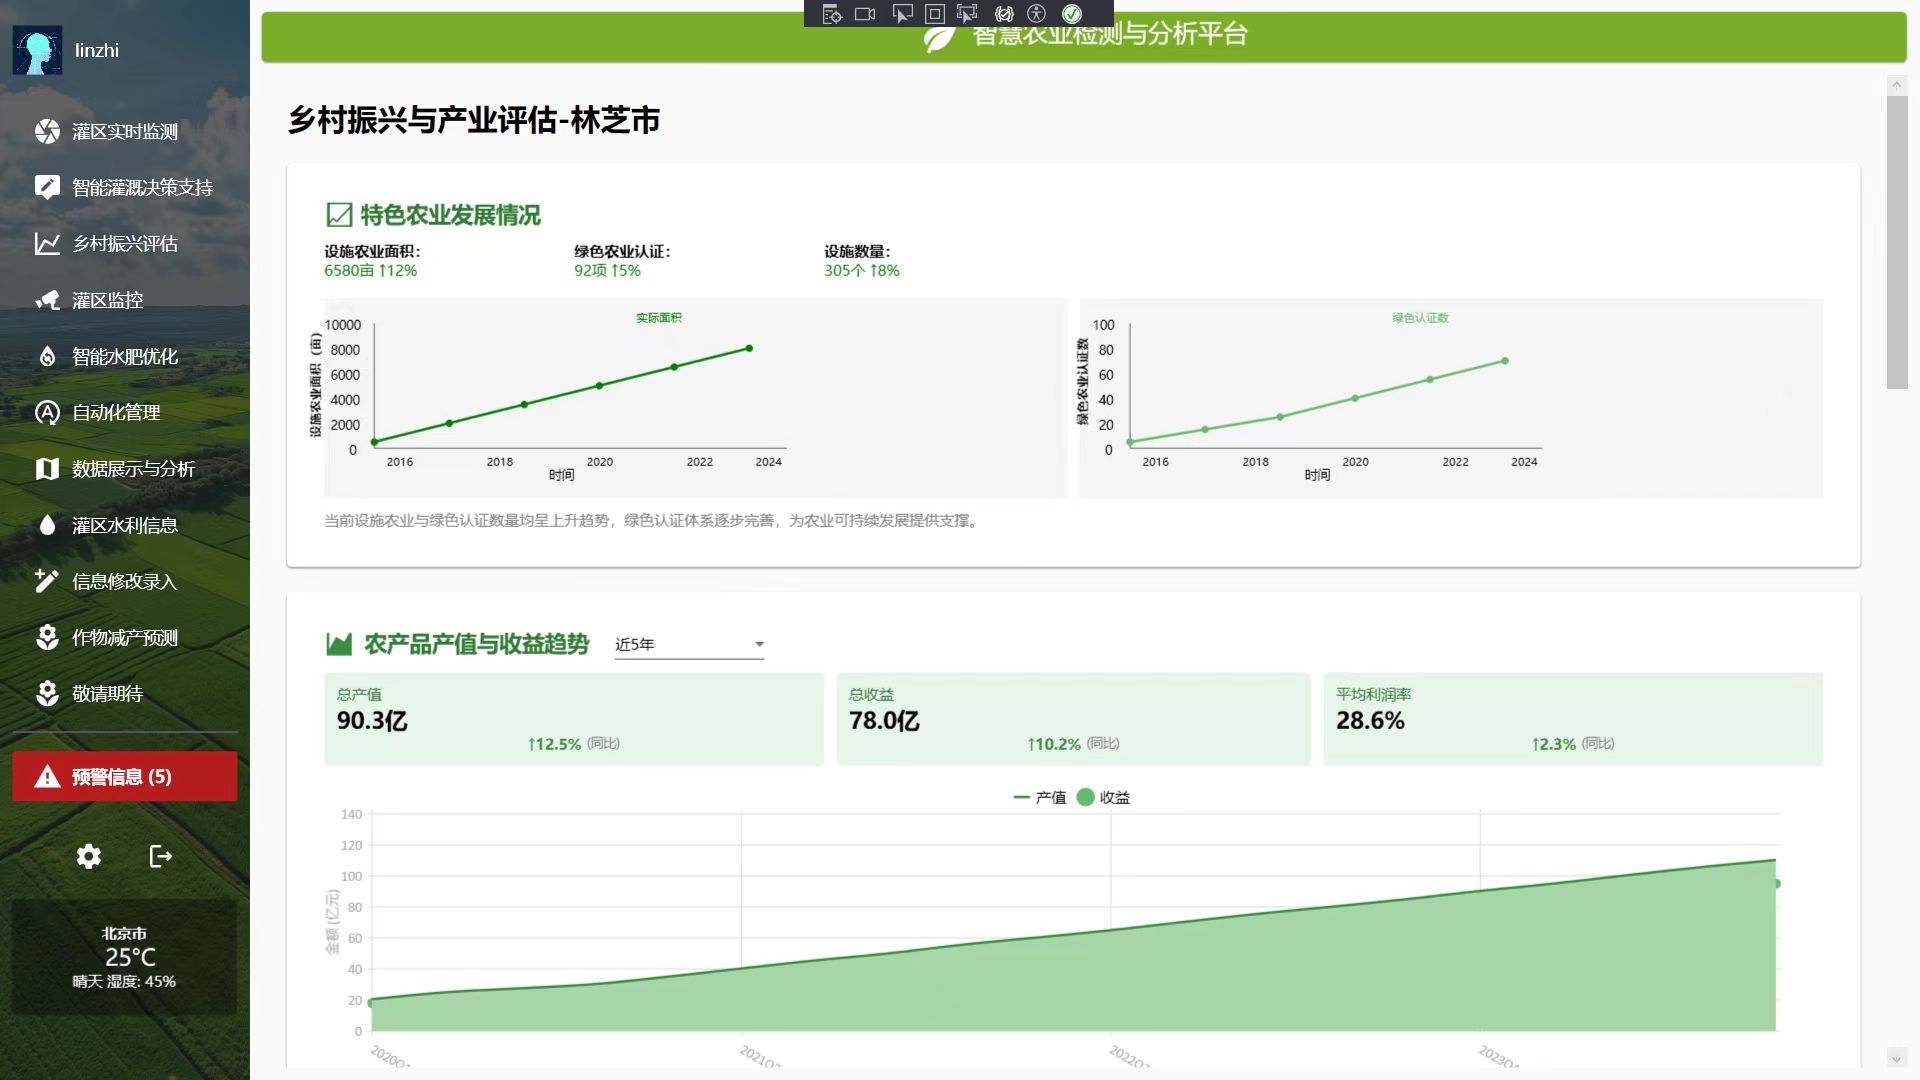Click the 绿色农业认证: label
Viewport: 1920px width, 1080px height.
622,252
